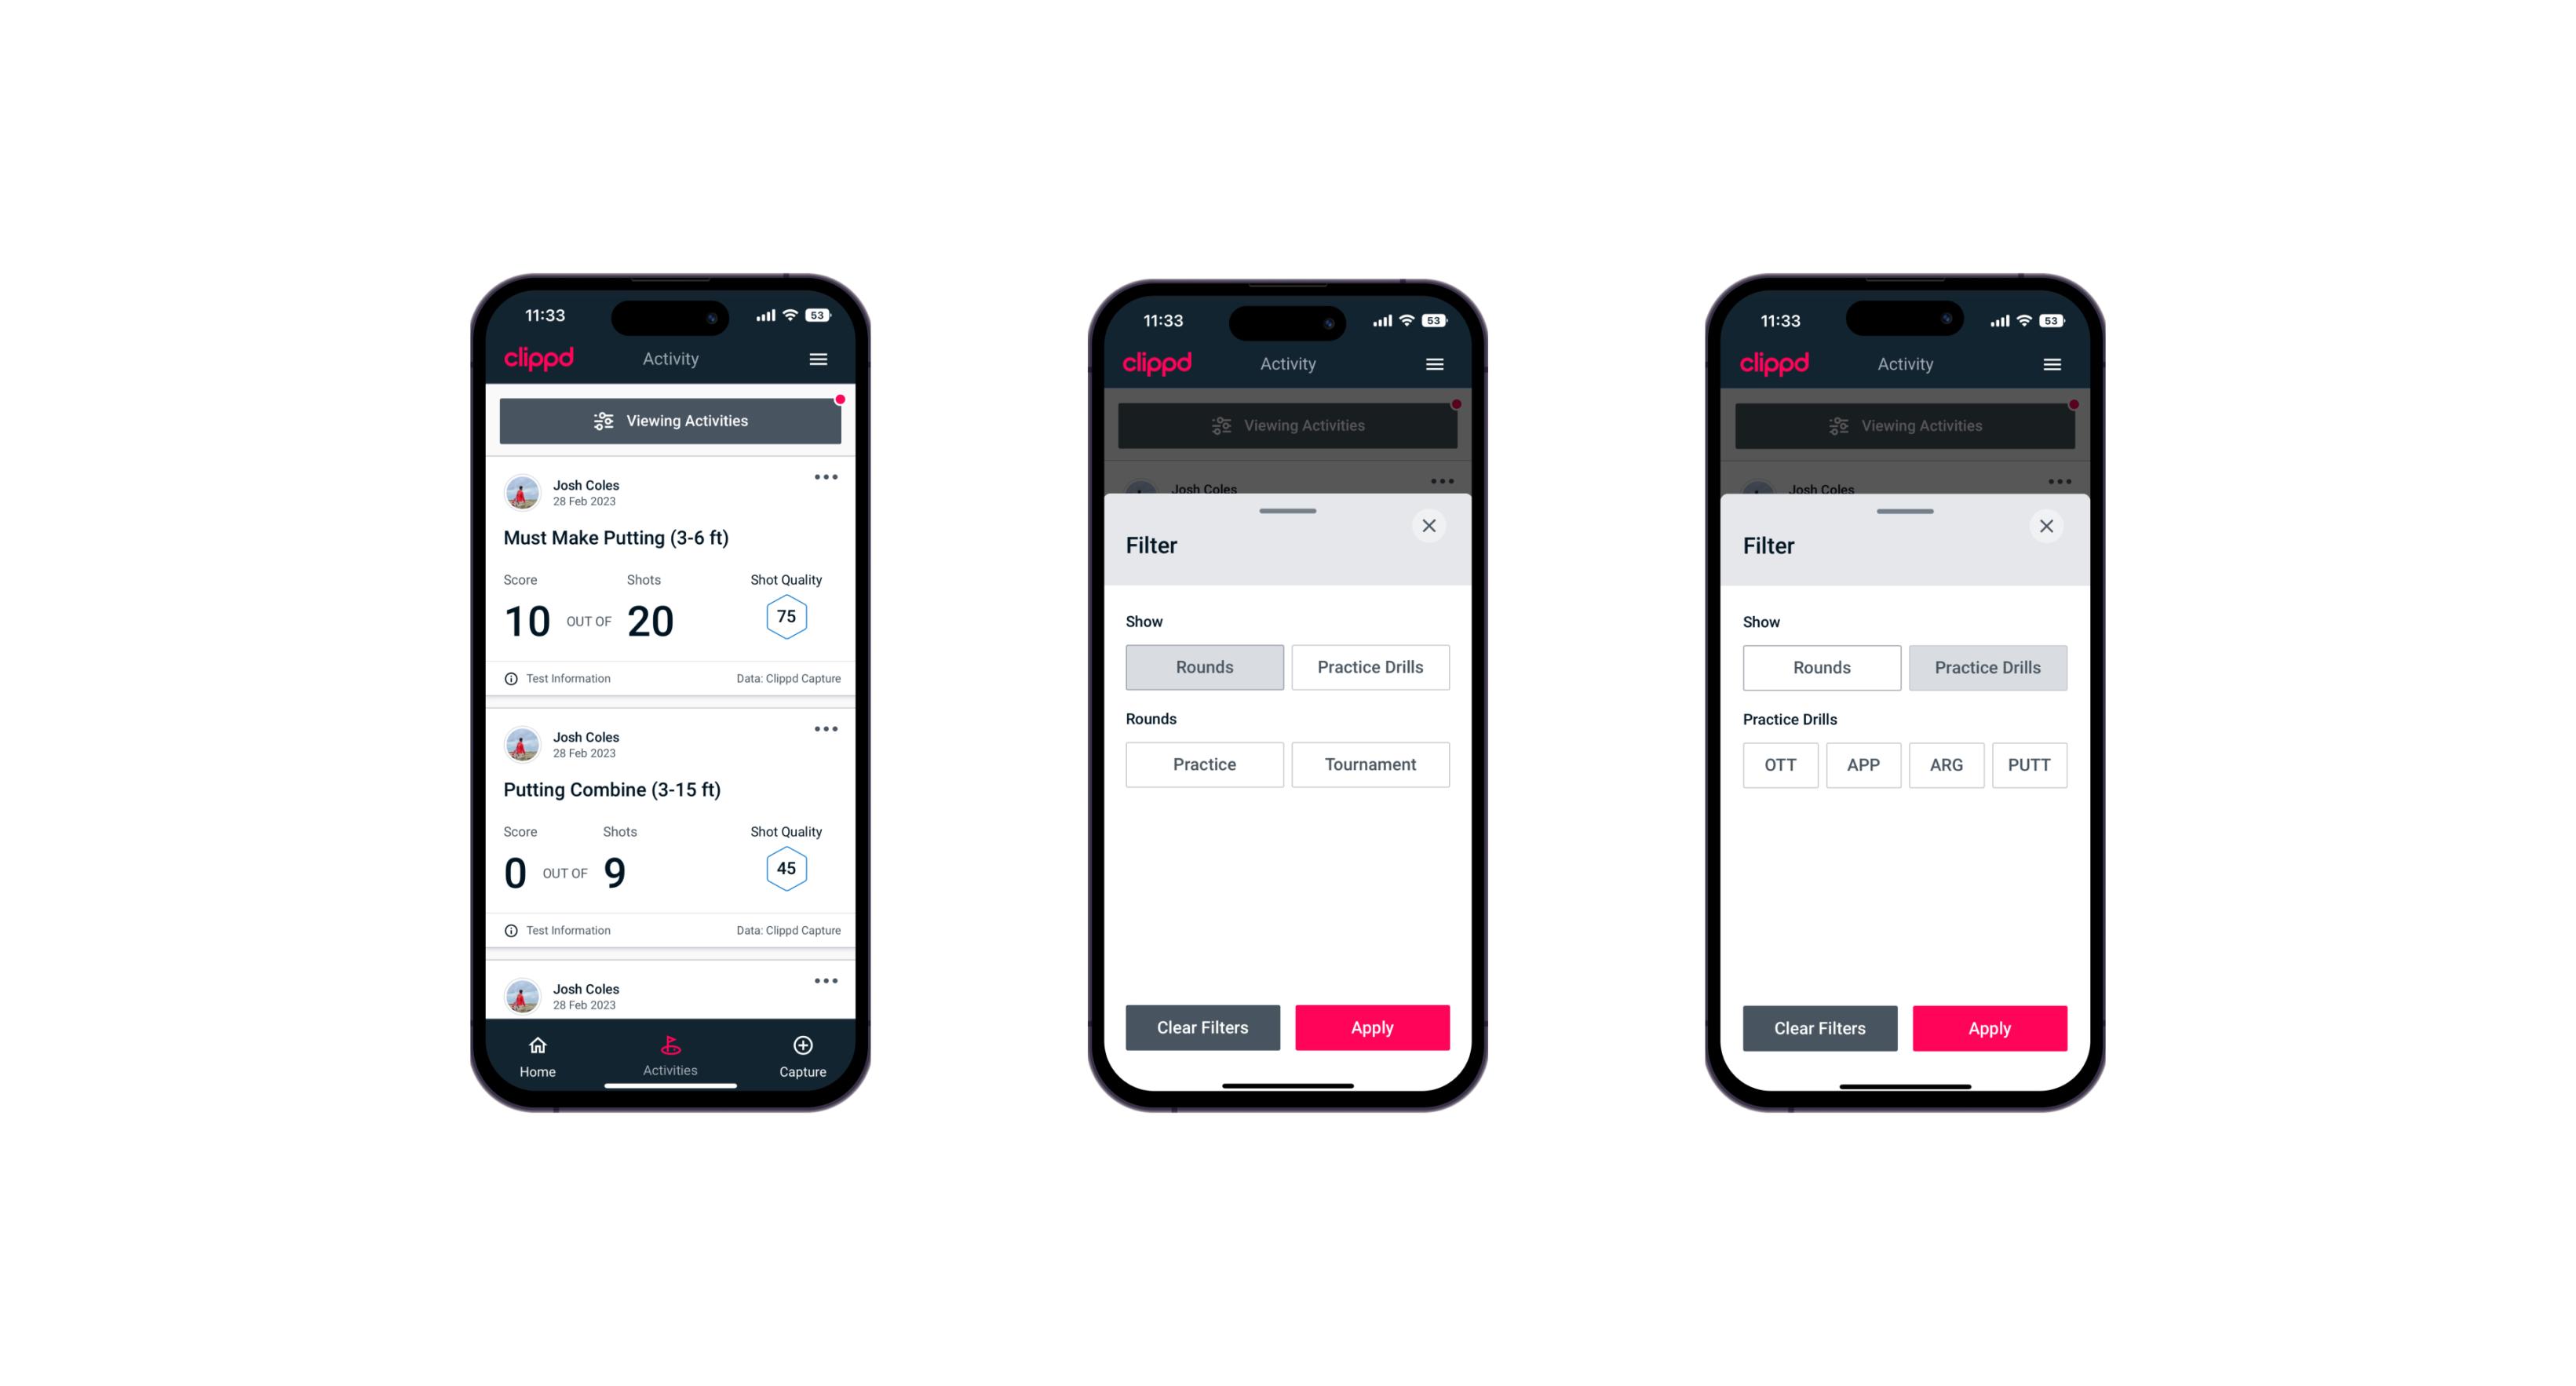The image size is (2576, 1386).
Task: Tap the info icon on Putting Combine
Action: pyautogui.click(x=514, y=928)
